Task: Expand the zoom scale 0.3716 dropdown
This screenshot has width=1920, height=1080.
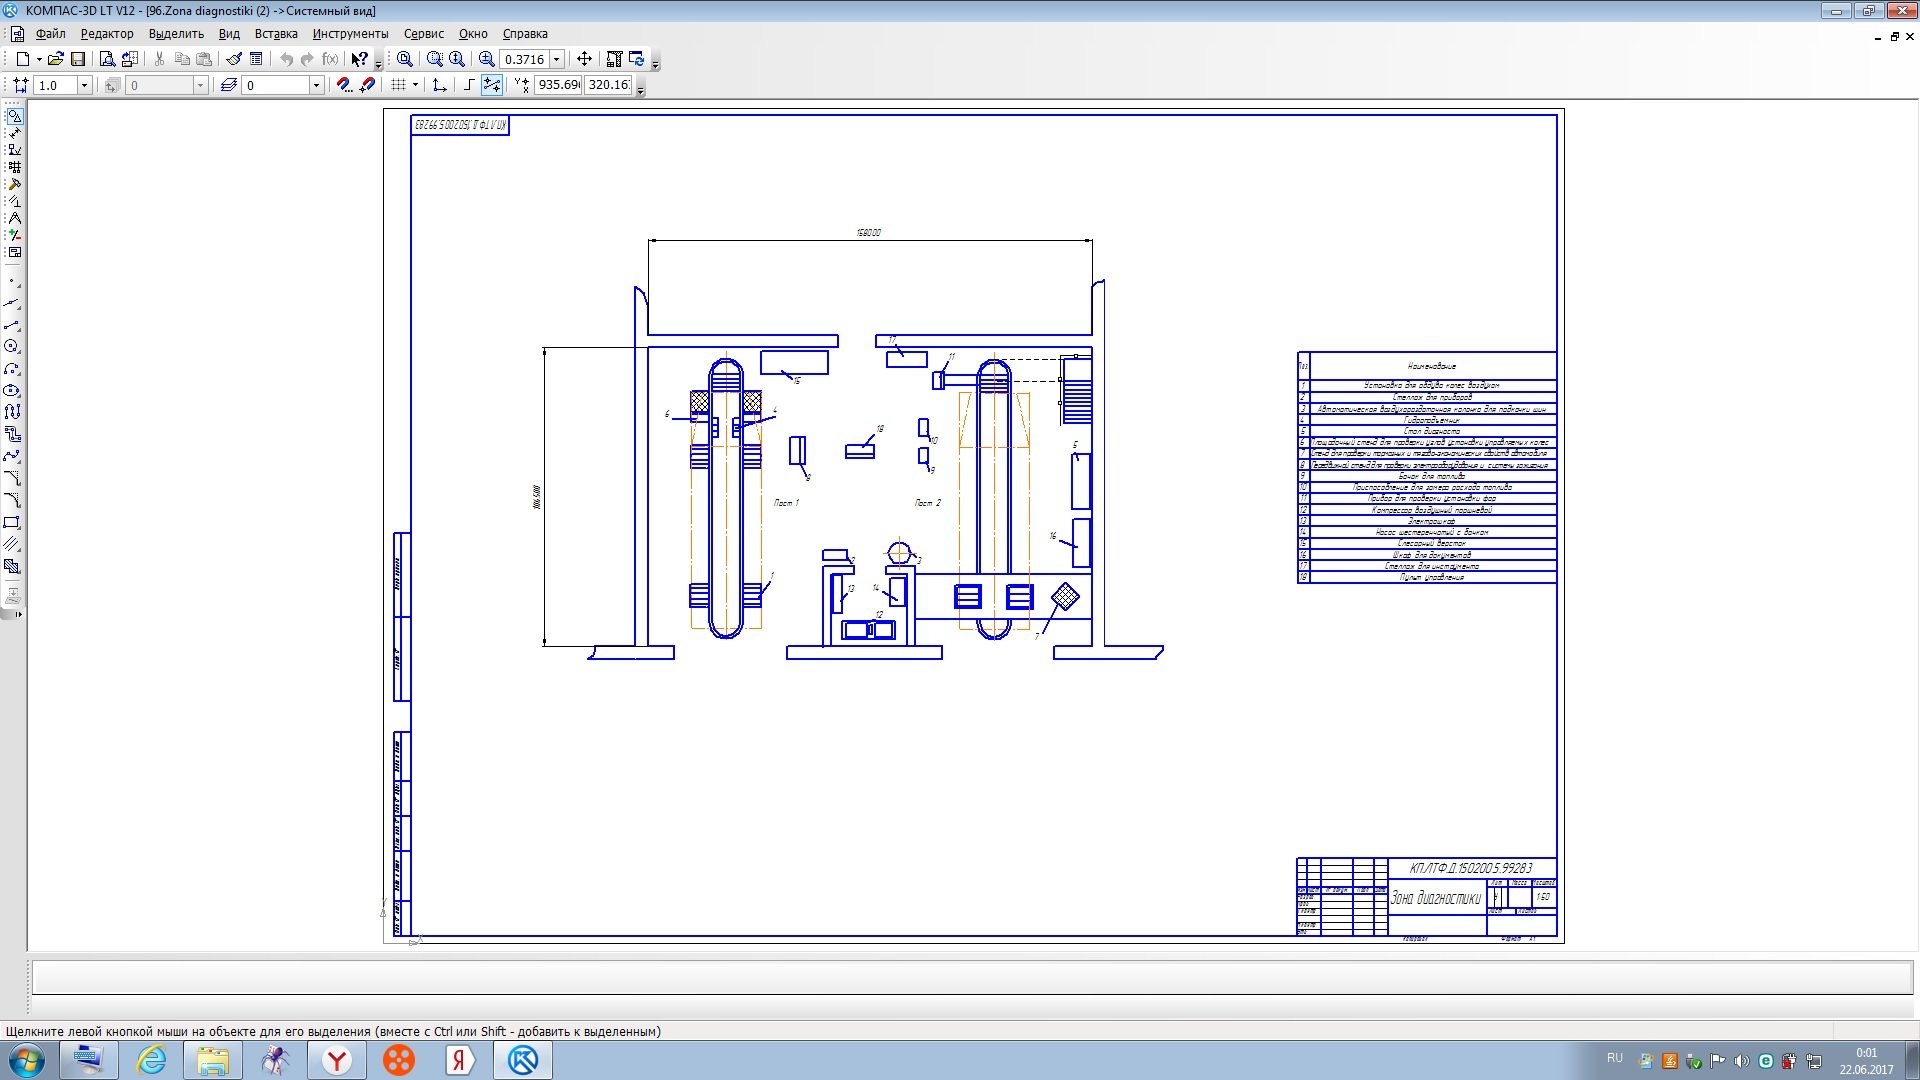Action: [x=557, y=59]
